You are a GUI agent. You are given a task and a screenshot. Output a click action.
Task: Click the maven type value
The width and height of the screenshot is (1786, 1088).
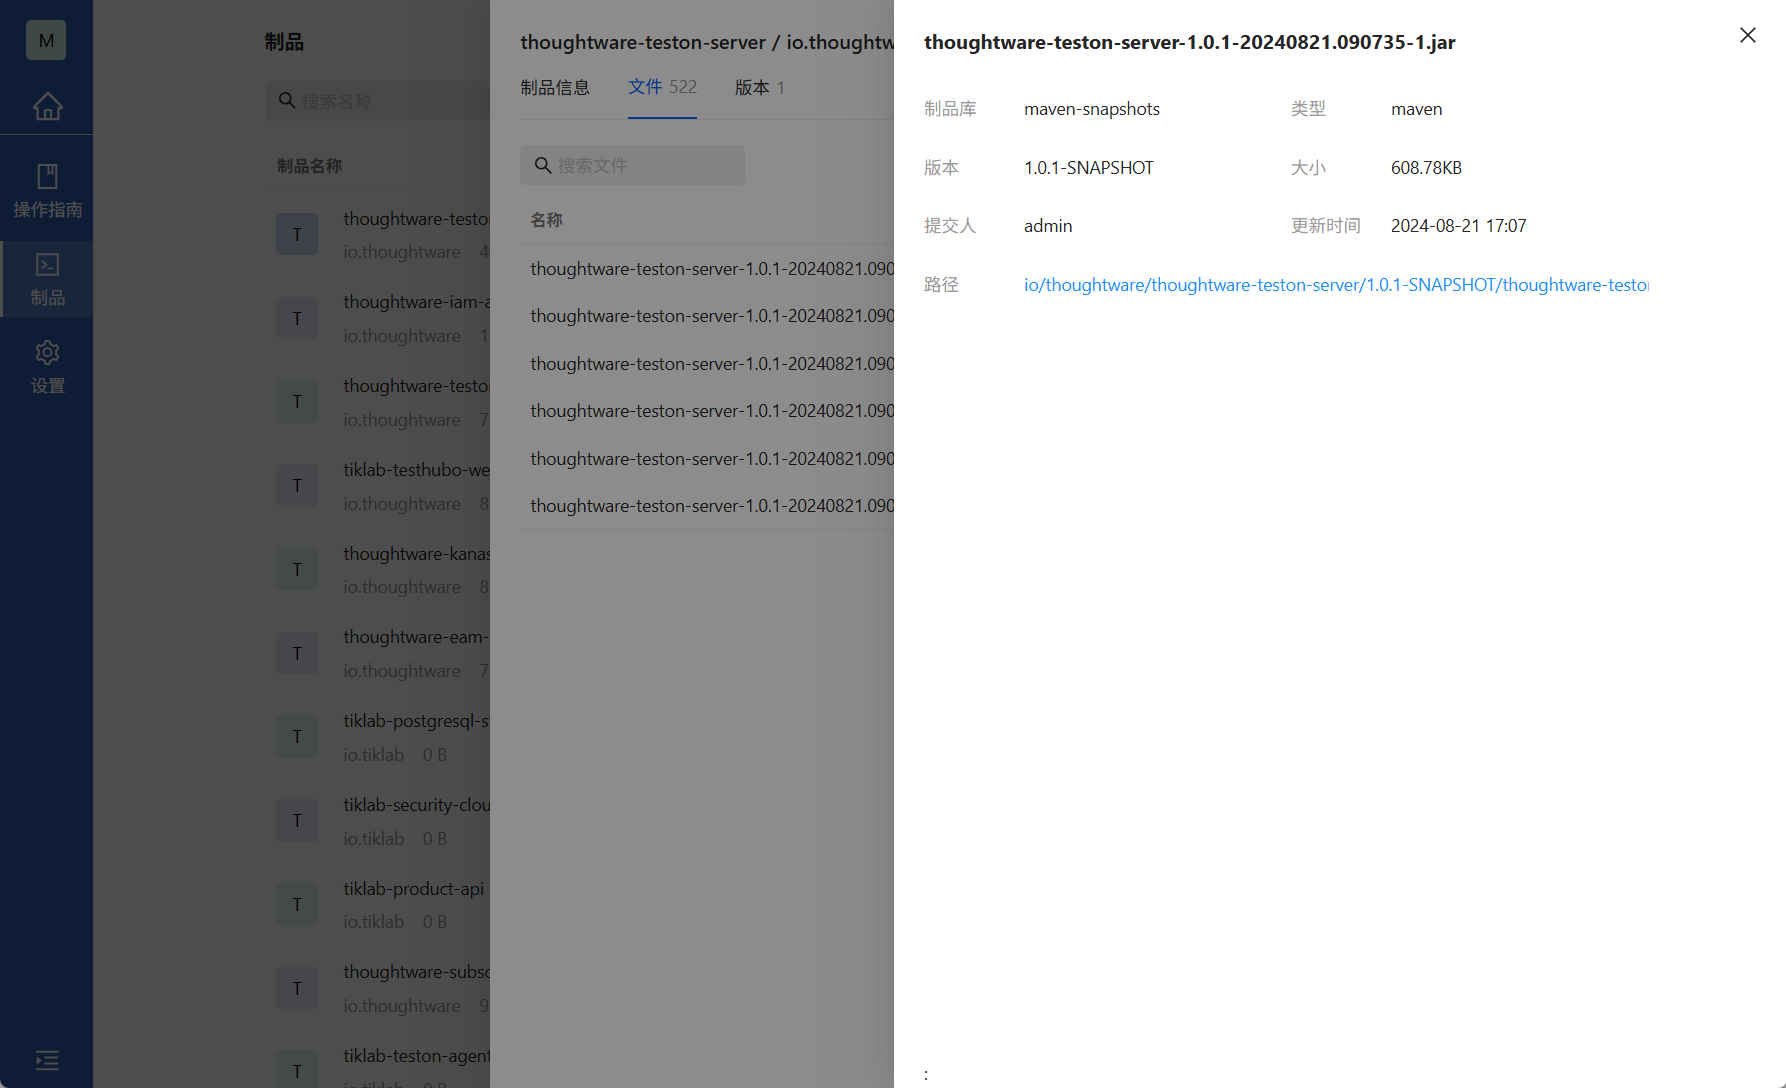[1416, 109]
